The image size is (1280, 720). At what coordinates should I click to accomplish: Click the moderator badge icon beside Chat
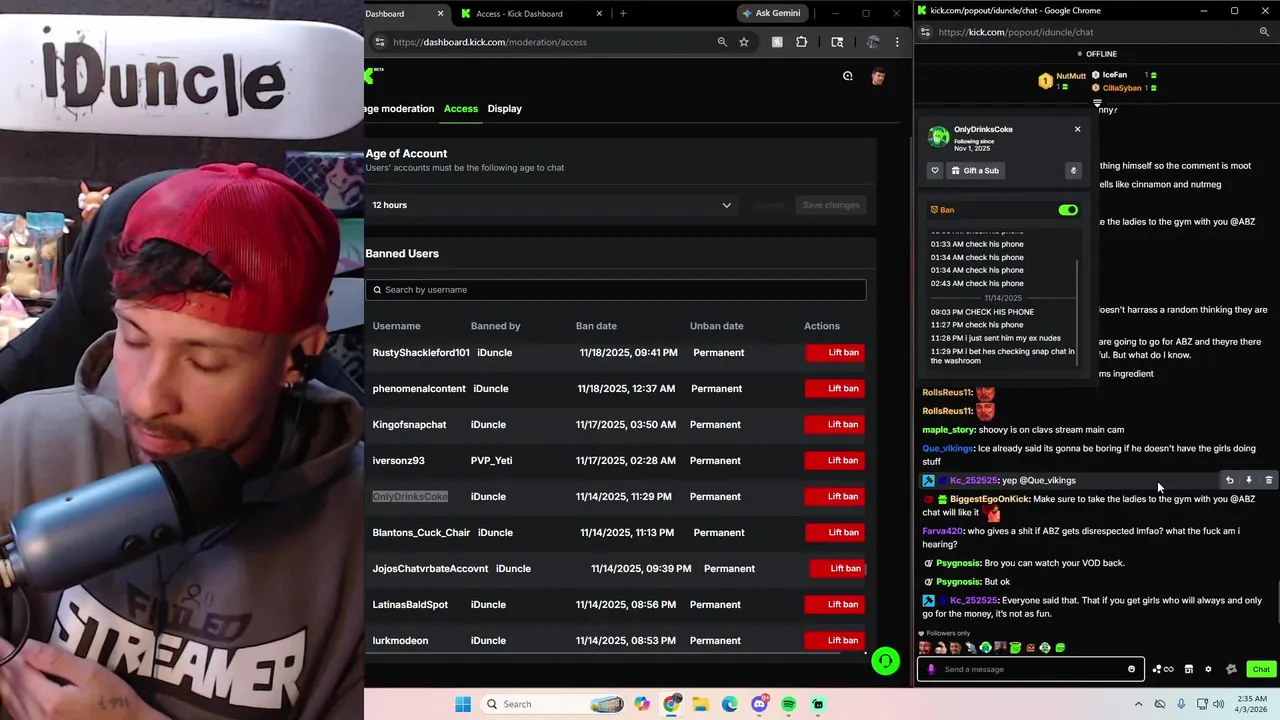[x=1231, y=669]
